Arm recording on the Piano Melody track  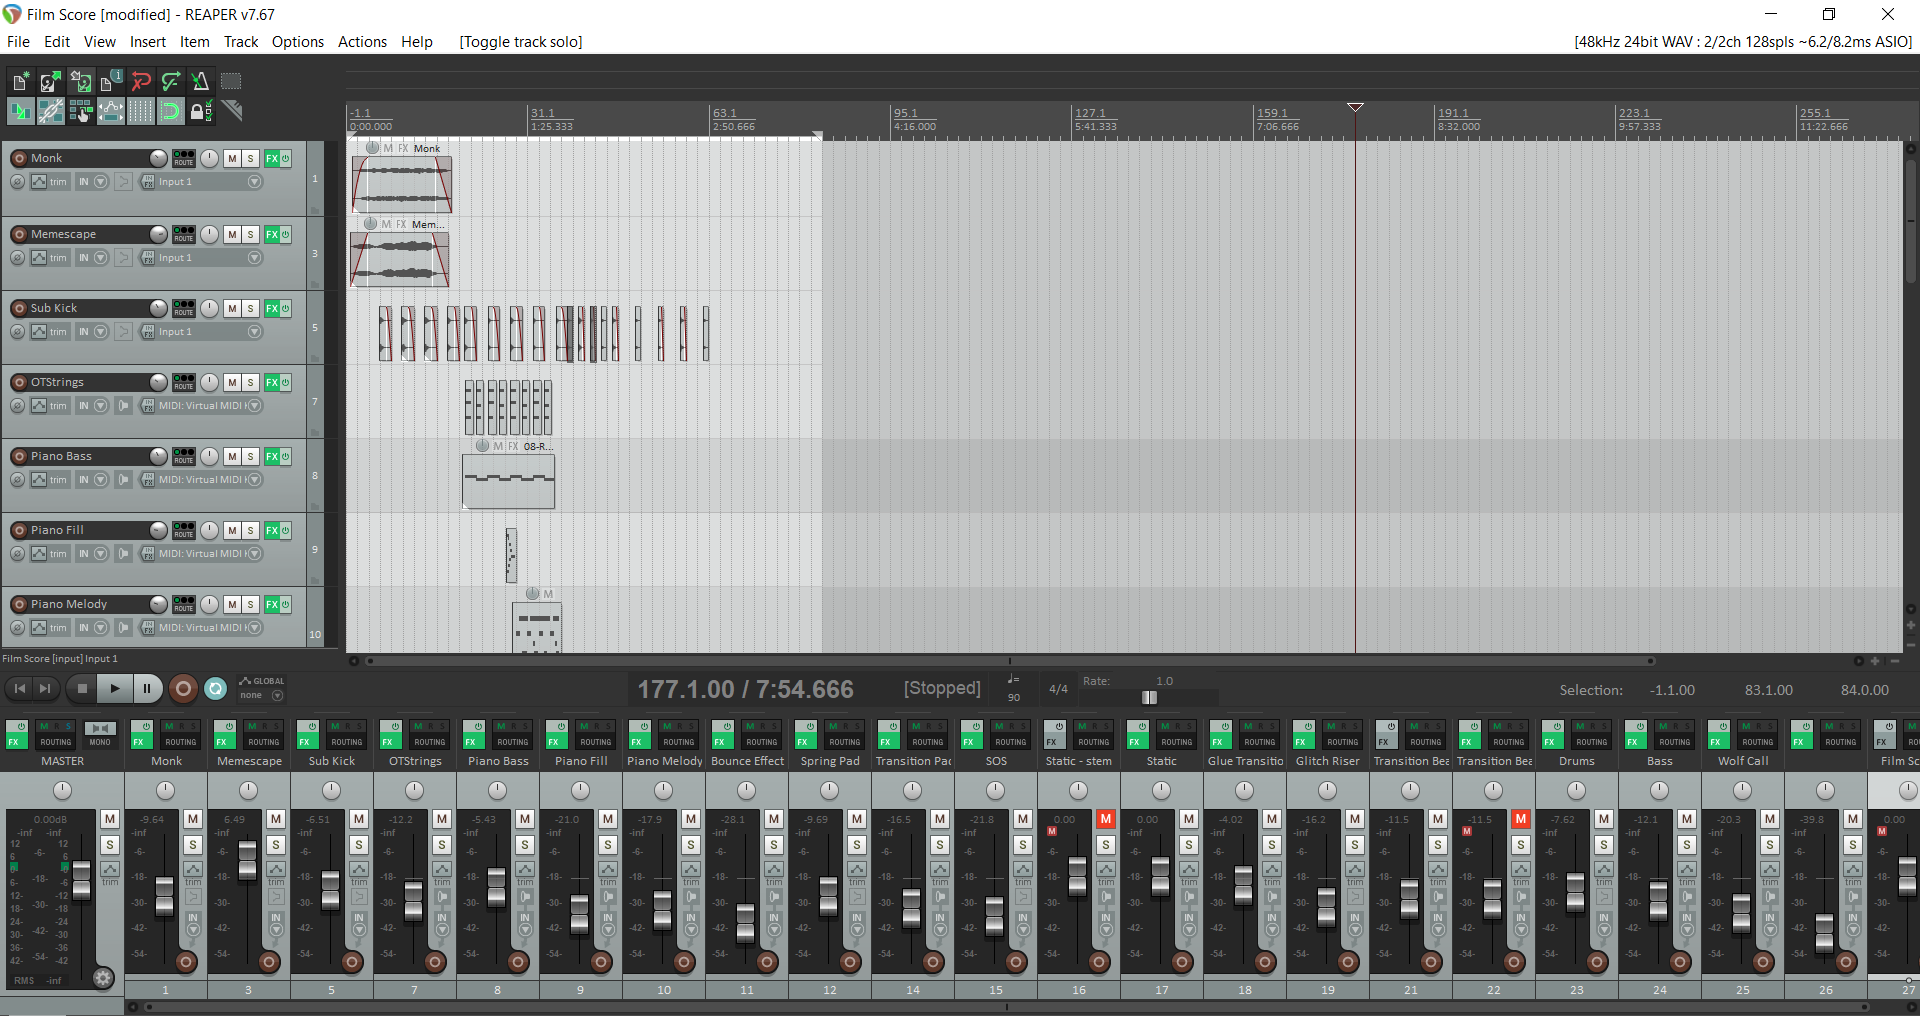pyautogui.click(x=19, y=604)
